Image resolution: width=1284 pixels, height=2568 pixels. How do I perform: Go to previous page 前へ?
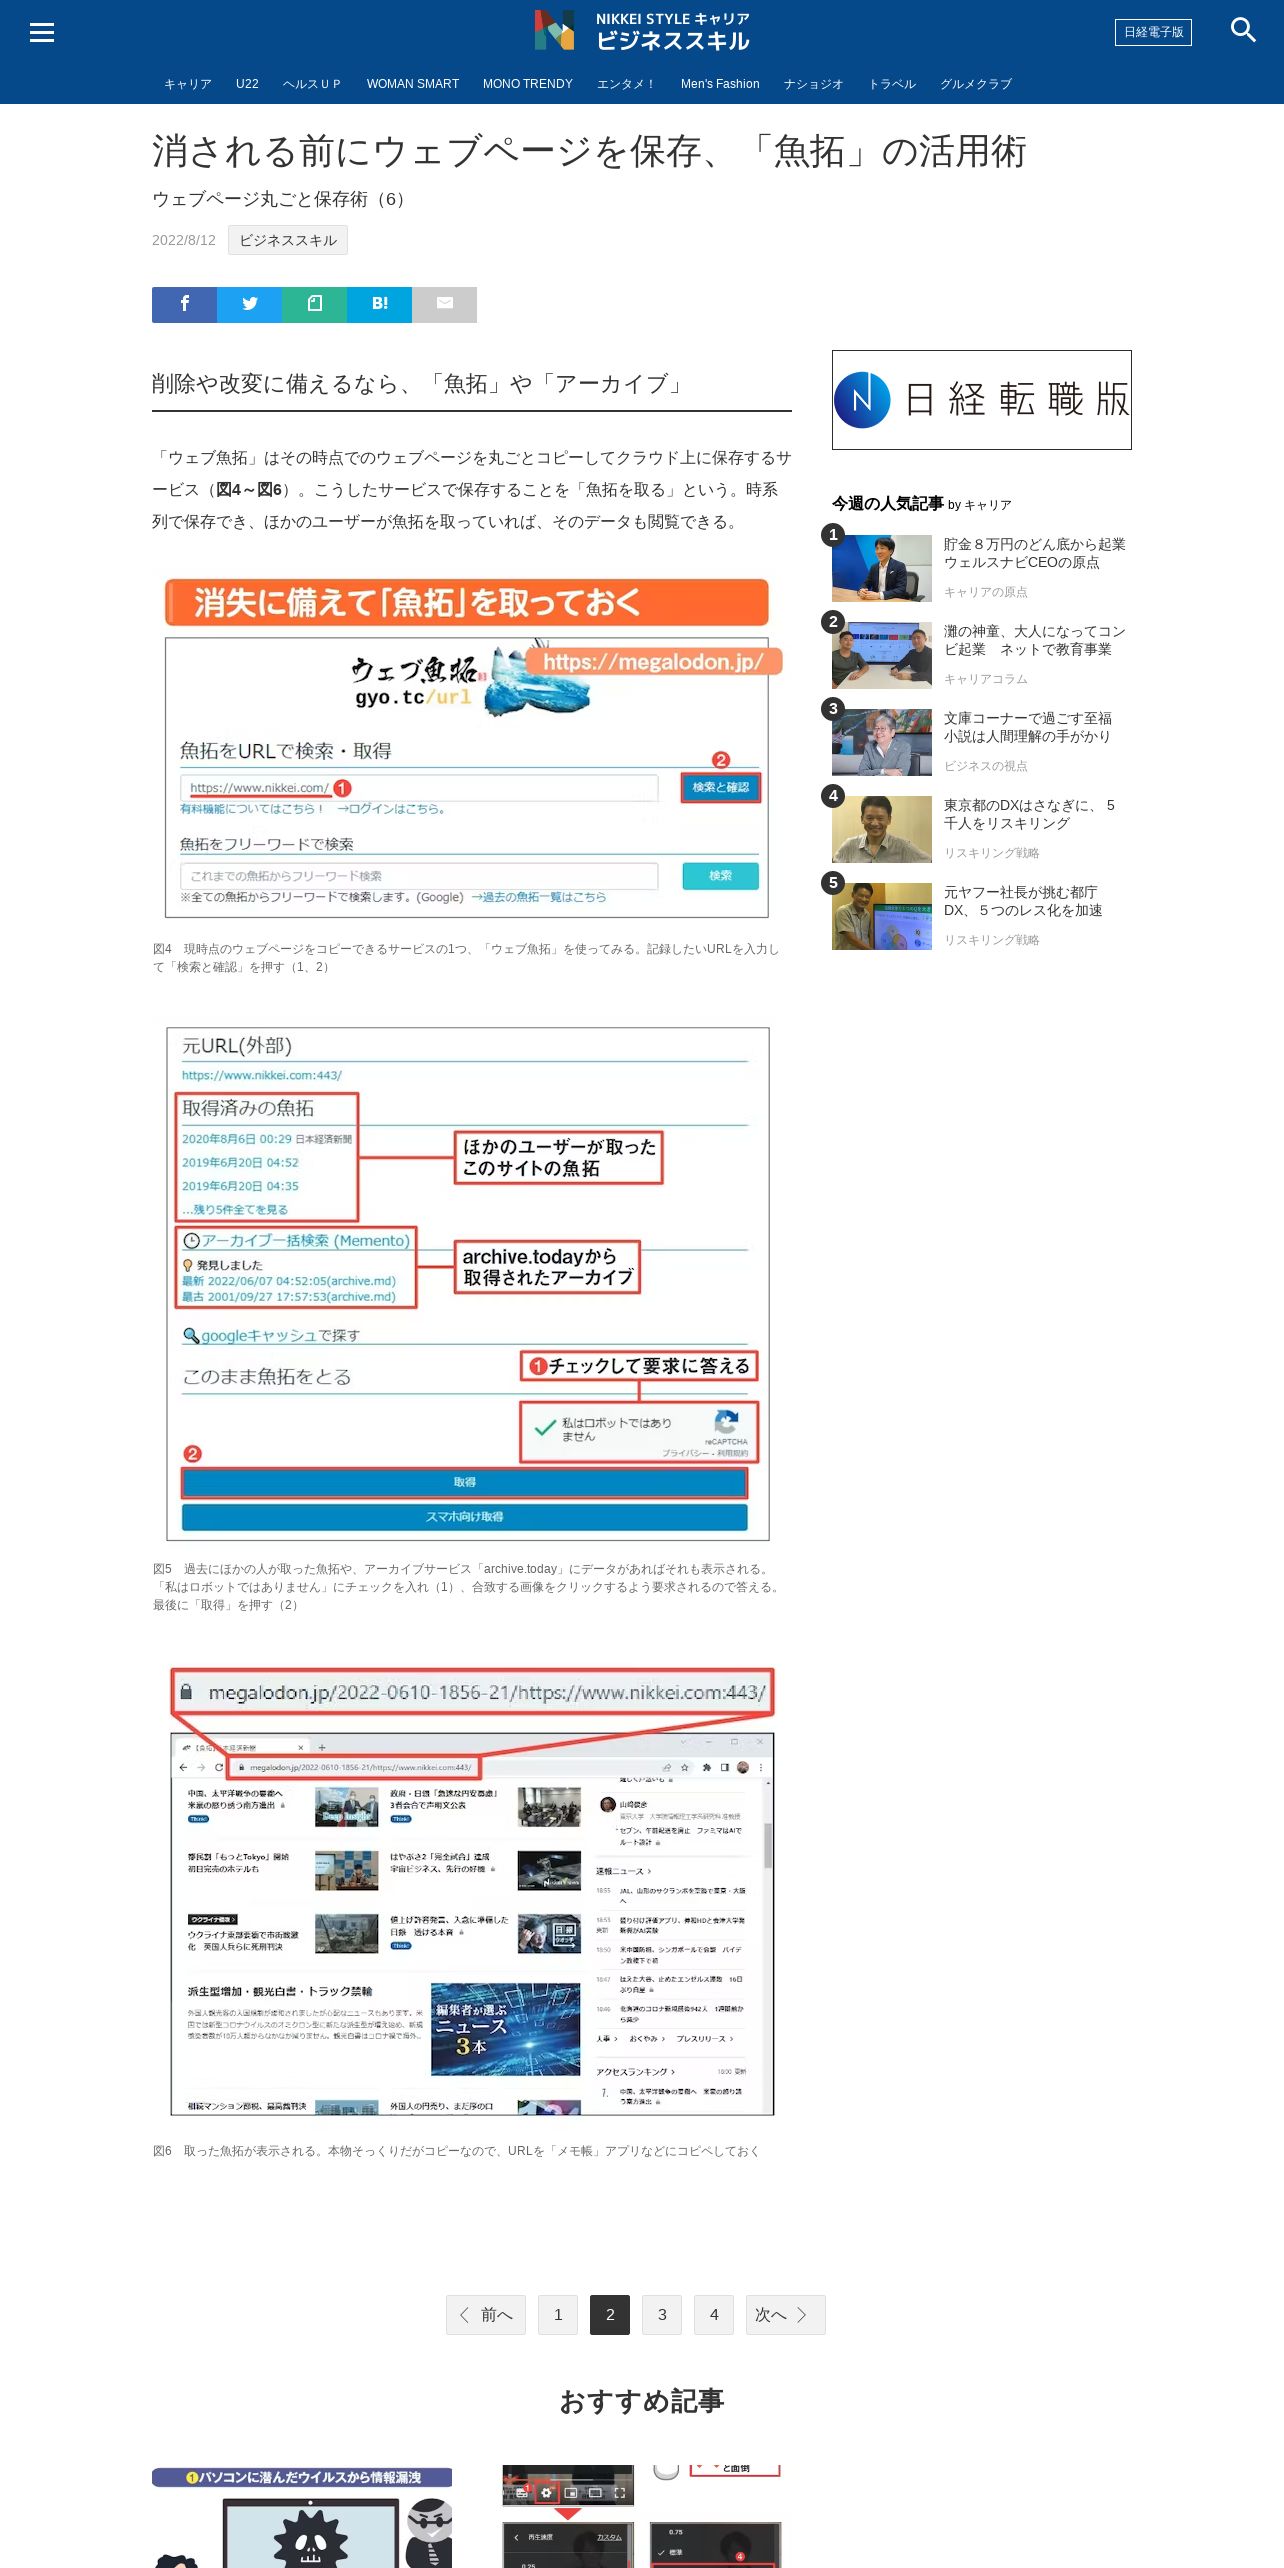tap(486, 2315)
